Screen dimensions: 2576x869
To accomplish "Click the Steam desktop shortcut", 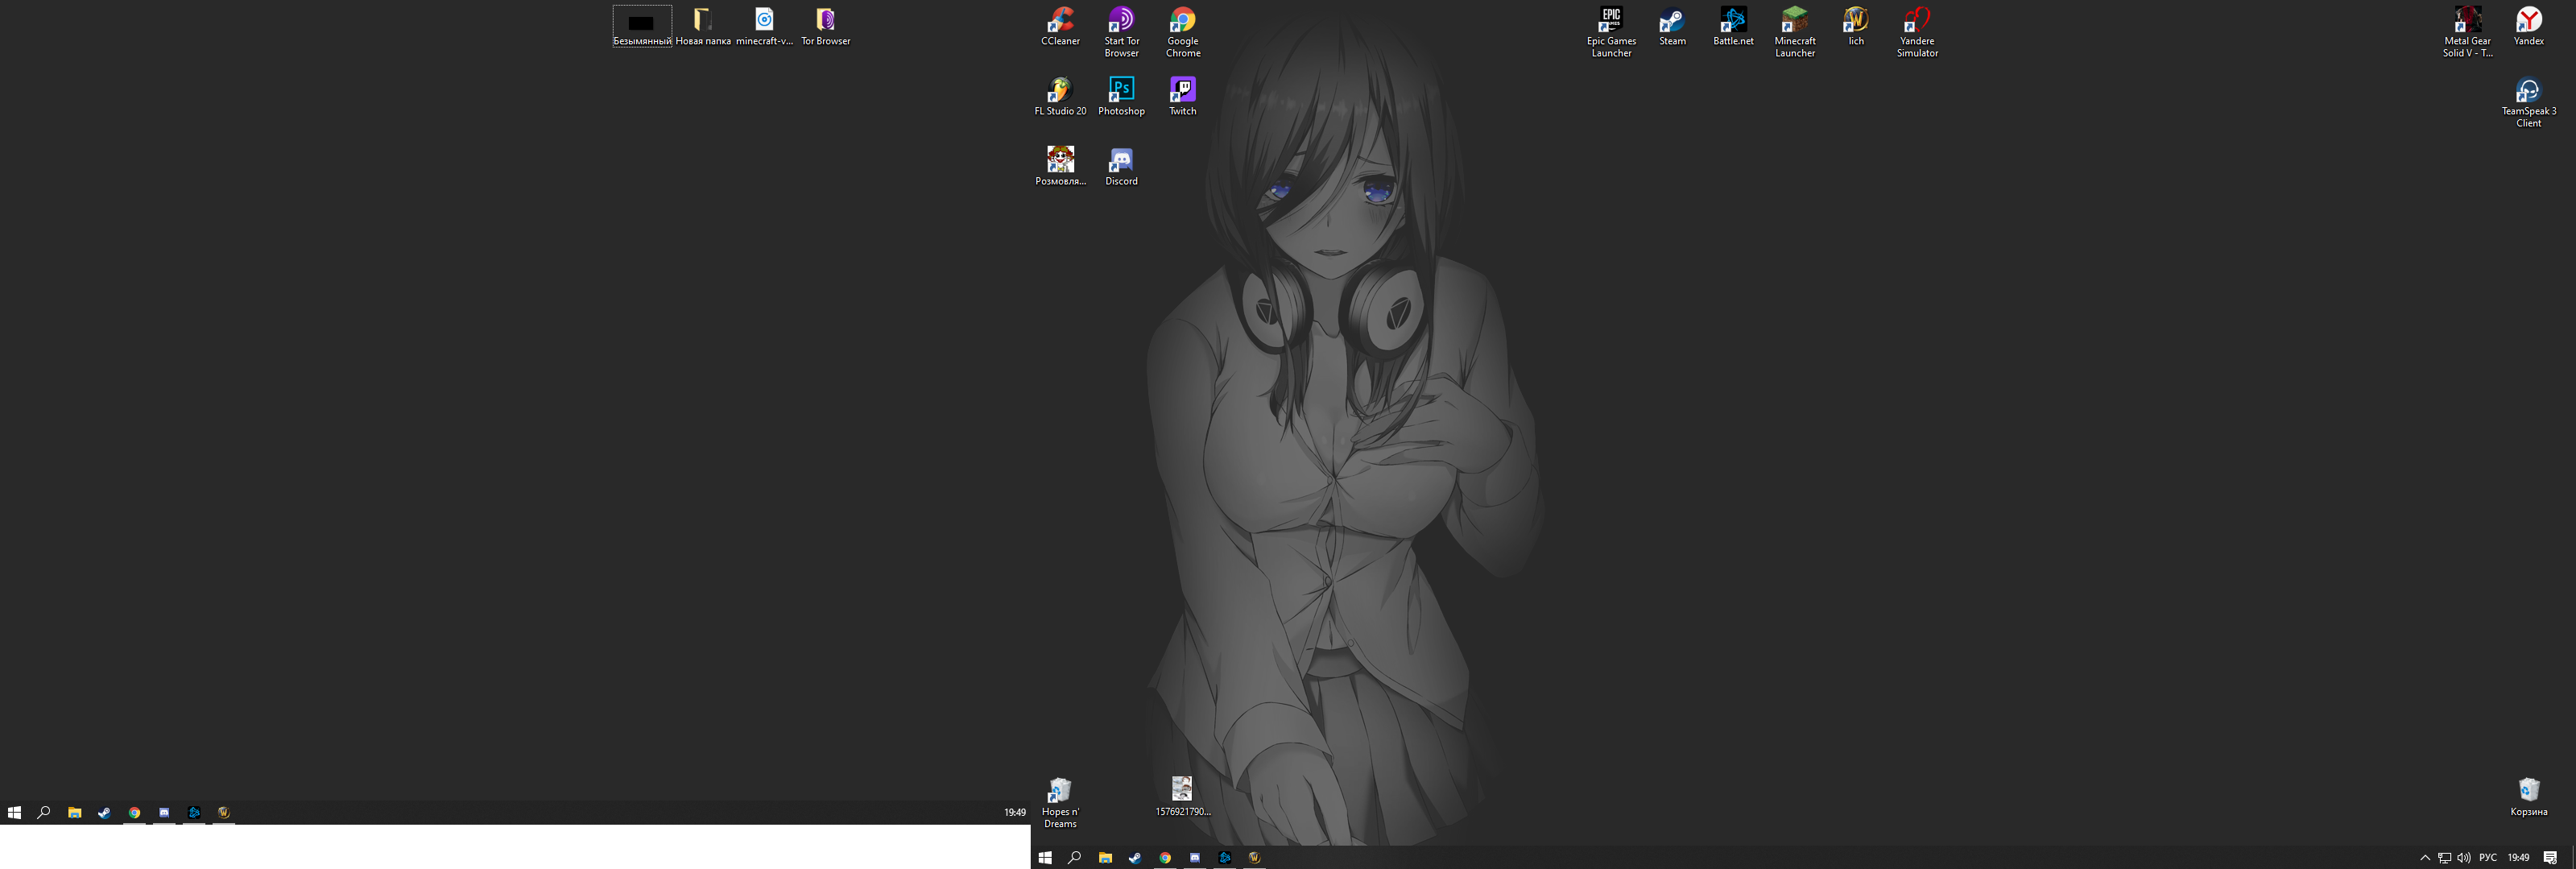I will click(x=1672, y=27).
